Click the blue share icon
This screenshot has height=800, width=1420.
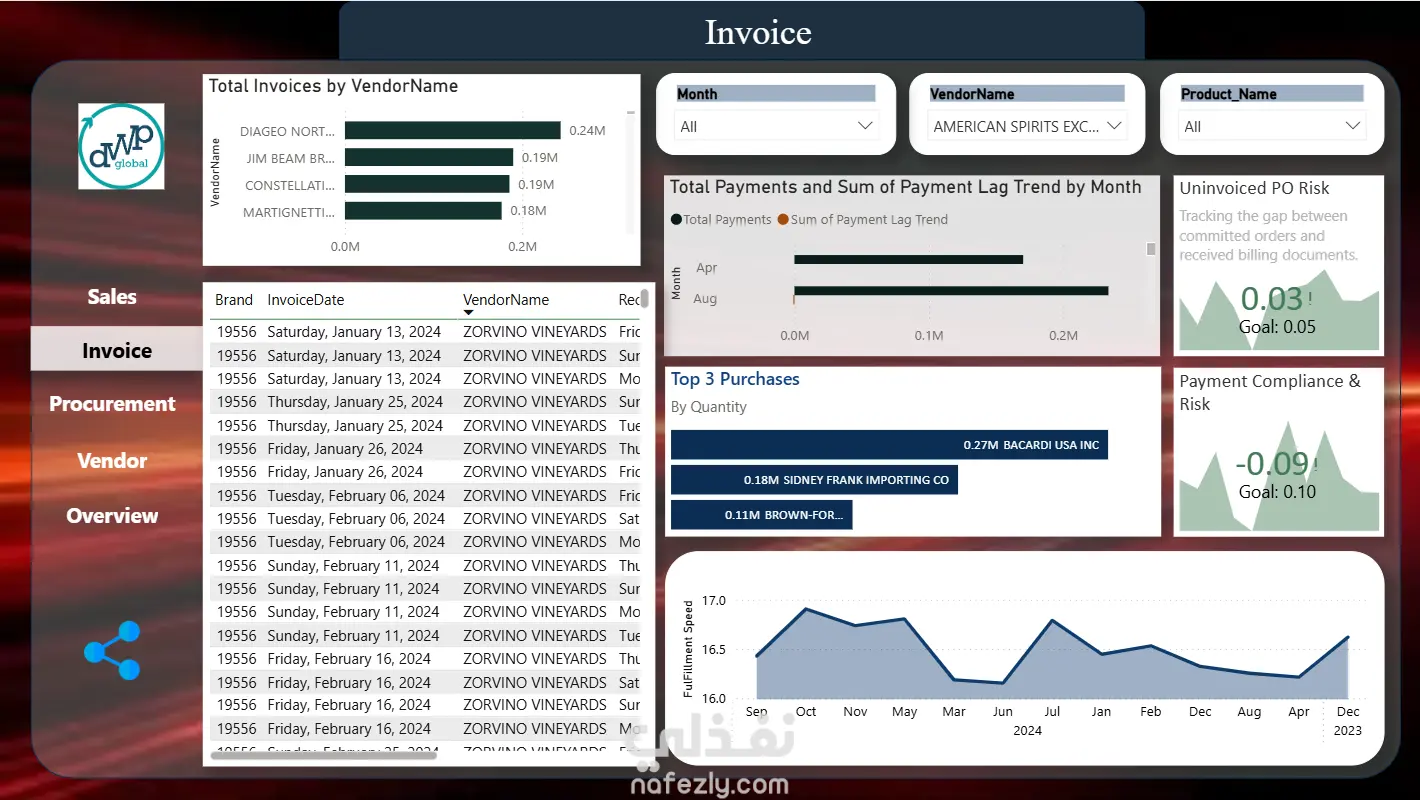coord(113,651)
